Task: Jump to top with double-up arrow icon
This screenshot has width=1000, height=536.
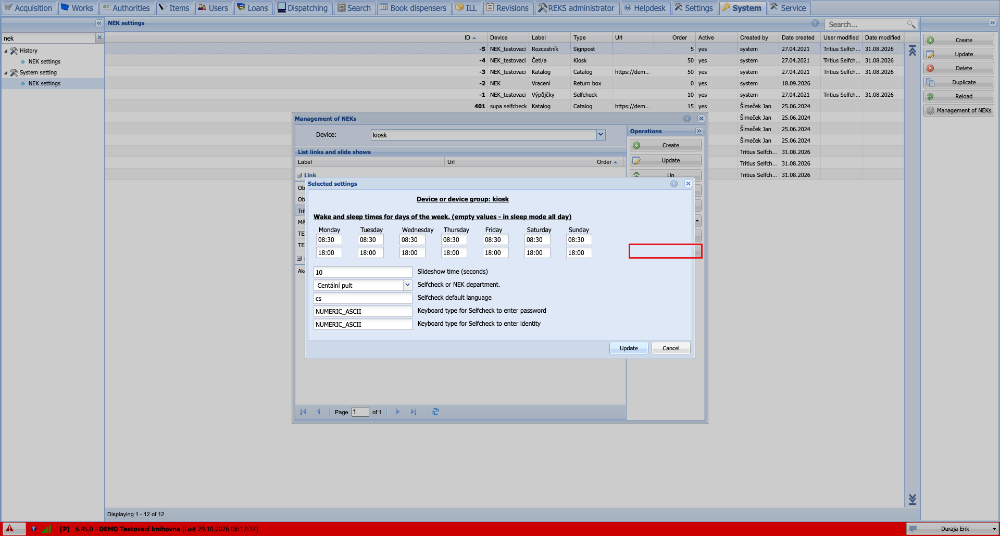Action: click(x=911, y=50)
